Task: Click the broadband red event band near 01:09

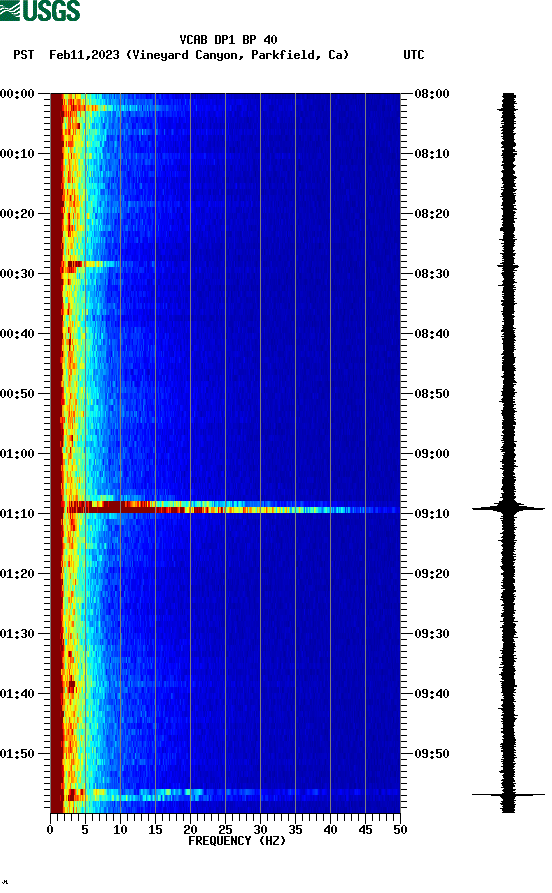Action: tap(231, 507)
